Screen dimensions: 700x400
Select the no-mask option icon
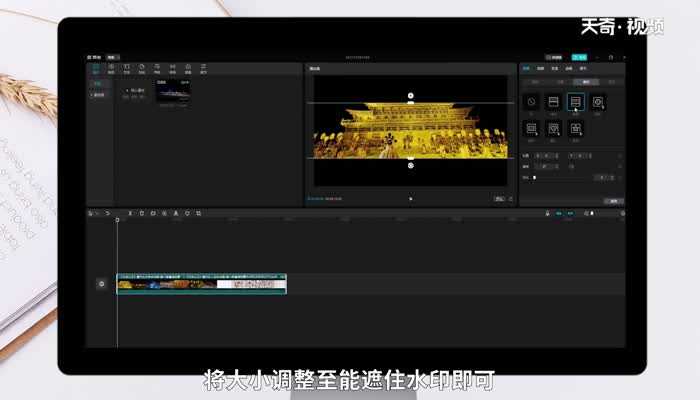[531, 102]
